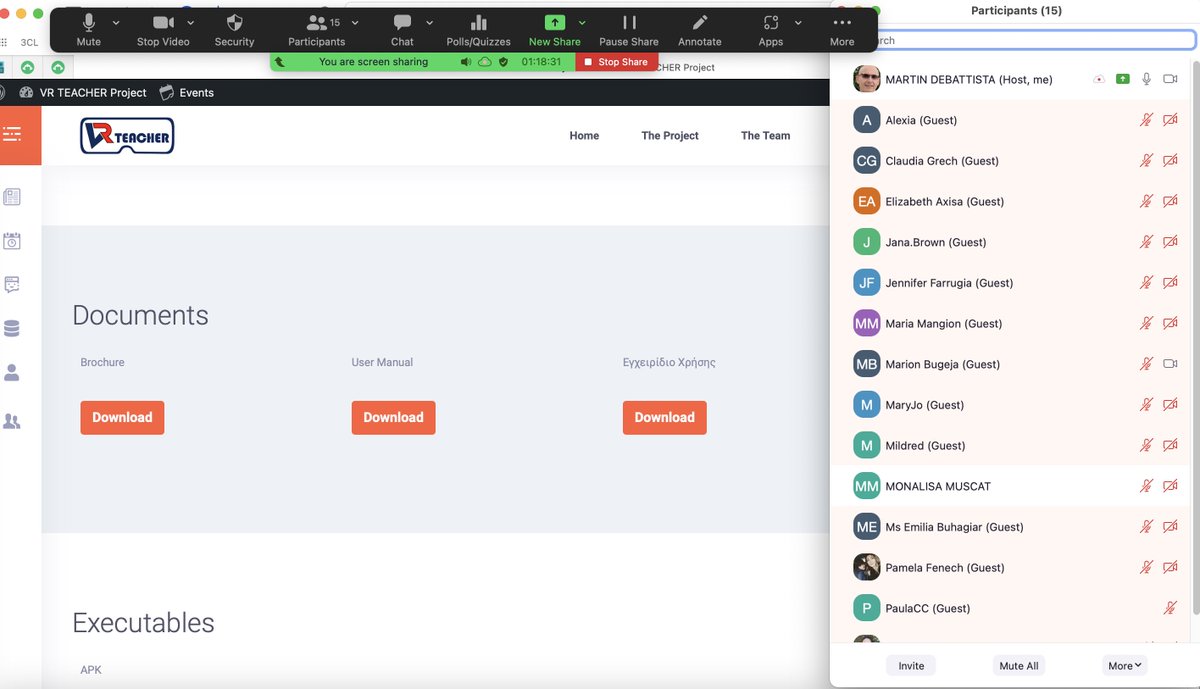
Task: Open the news sidebar icon
Action: [x=12, y=197]
